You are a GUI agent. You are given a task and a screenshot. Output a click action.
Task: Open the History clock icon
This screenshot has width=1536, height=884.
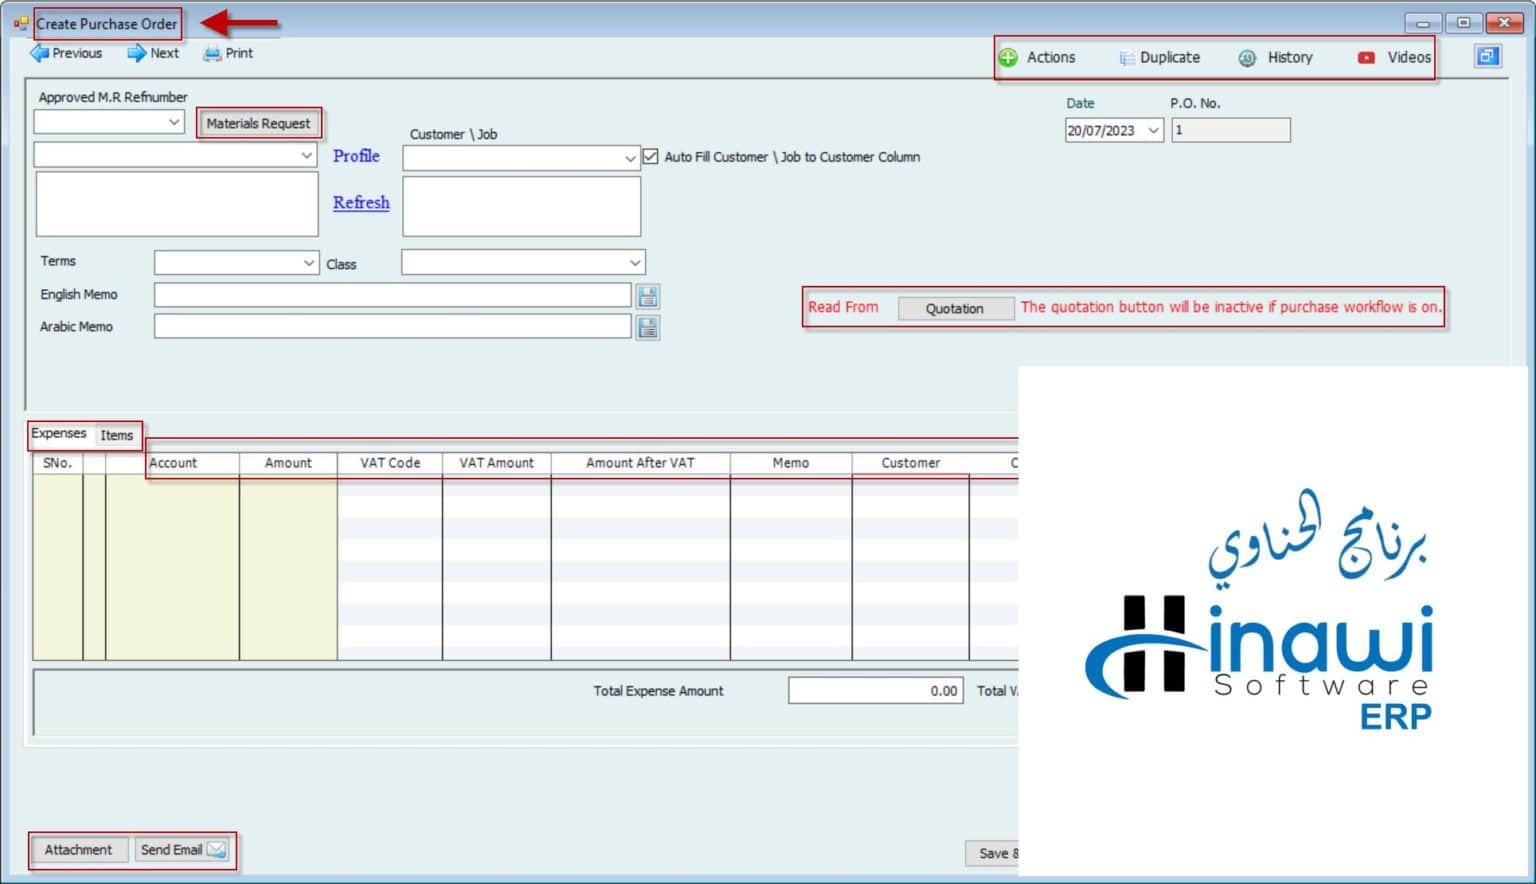point(1247,58)
